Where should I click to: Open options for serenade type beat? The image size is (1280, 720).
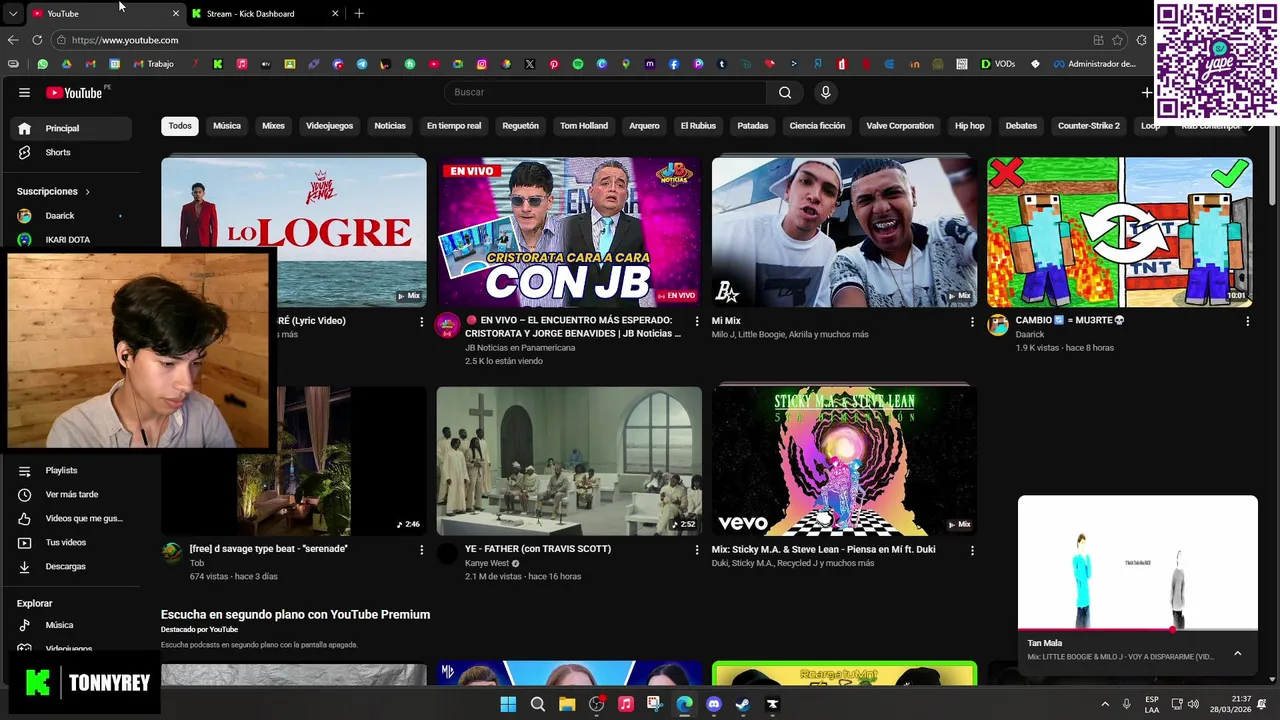[421, 550]
